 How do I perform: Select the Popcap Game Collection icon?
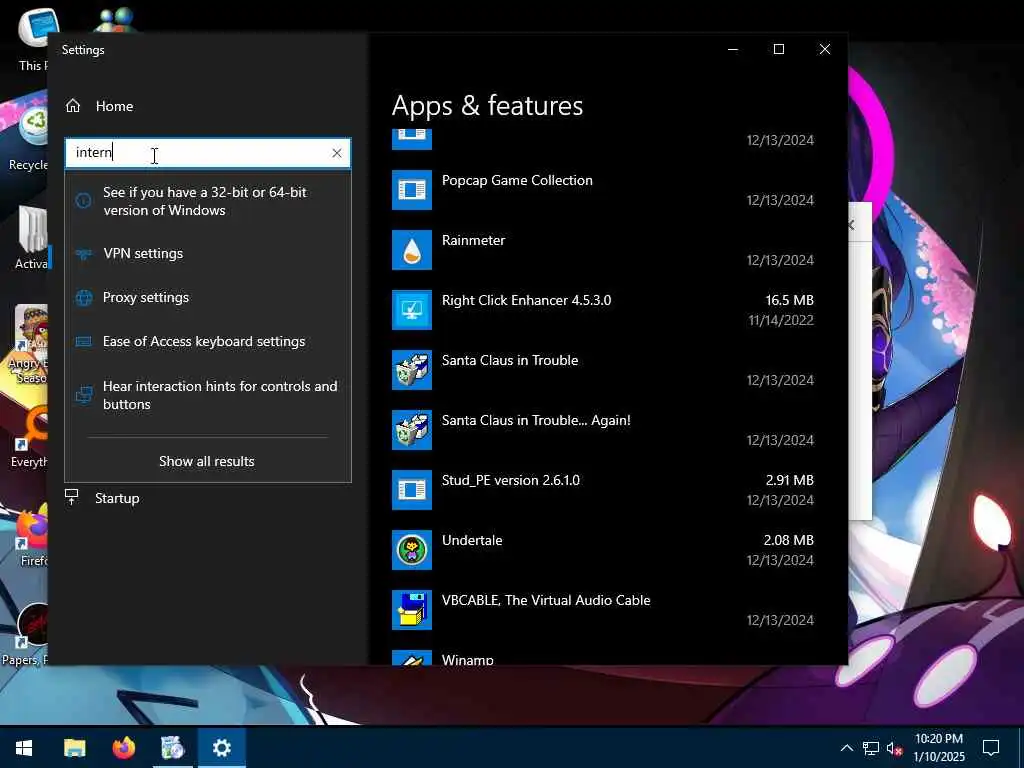(411, 190)
